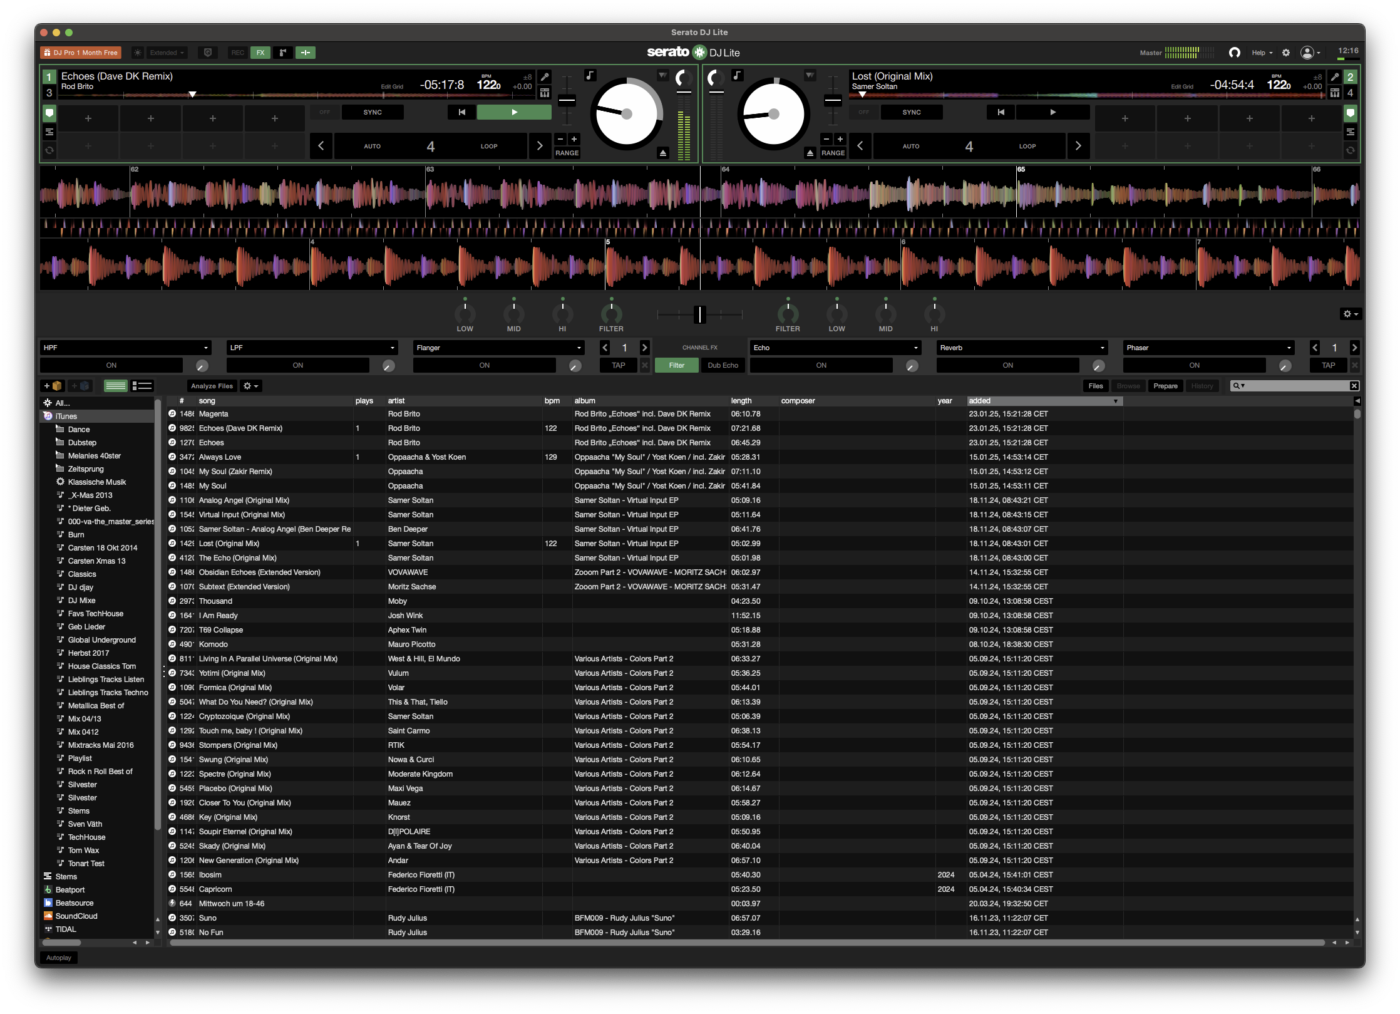Click the REC recording icon
Screen dimensions: 1400x1014
[x=238, y=52]
